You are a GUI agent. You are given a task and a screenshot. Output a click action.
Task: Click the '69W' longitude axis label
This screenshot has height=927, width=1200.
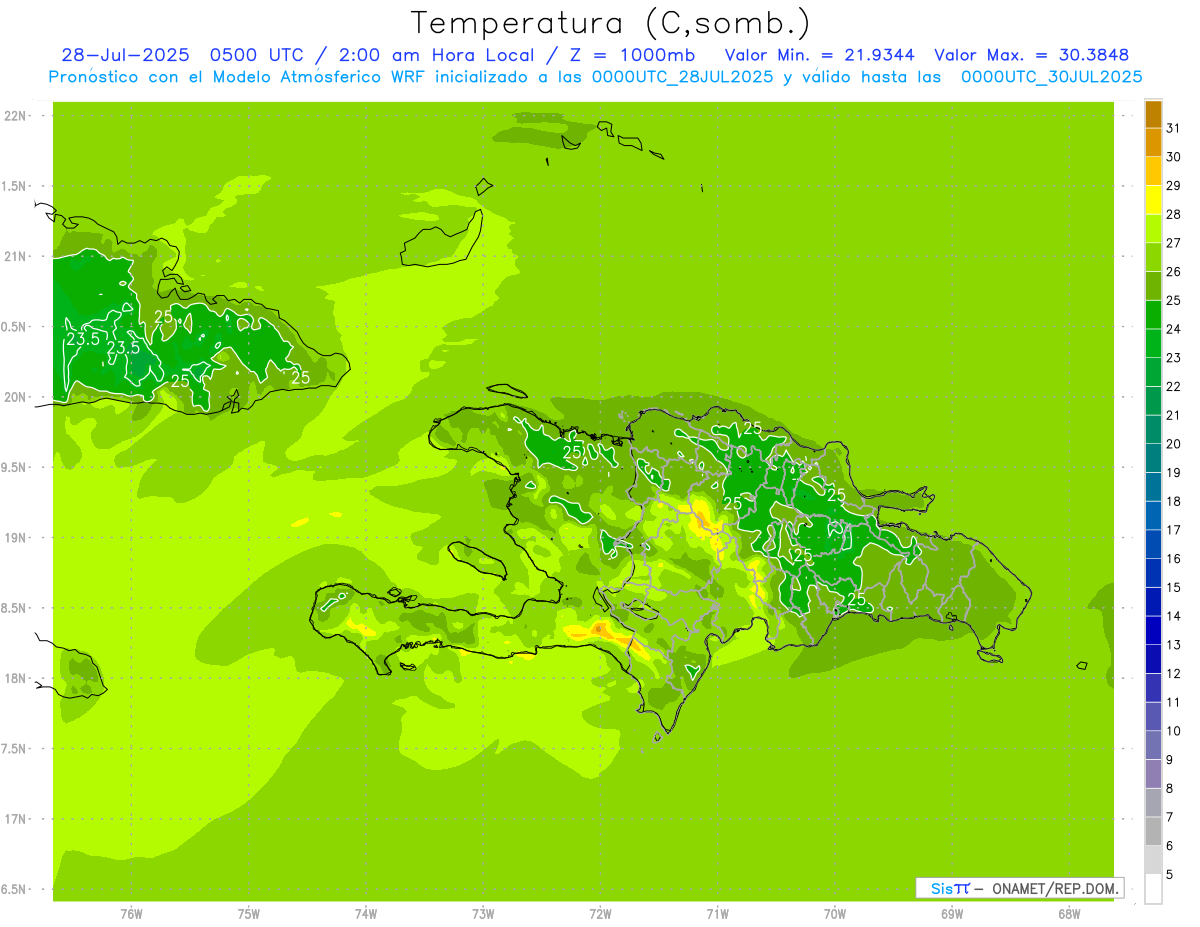point(951,913)
